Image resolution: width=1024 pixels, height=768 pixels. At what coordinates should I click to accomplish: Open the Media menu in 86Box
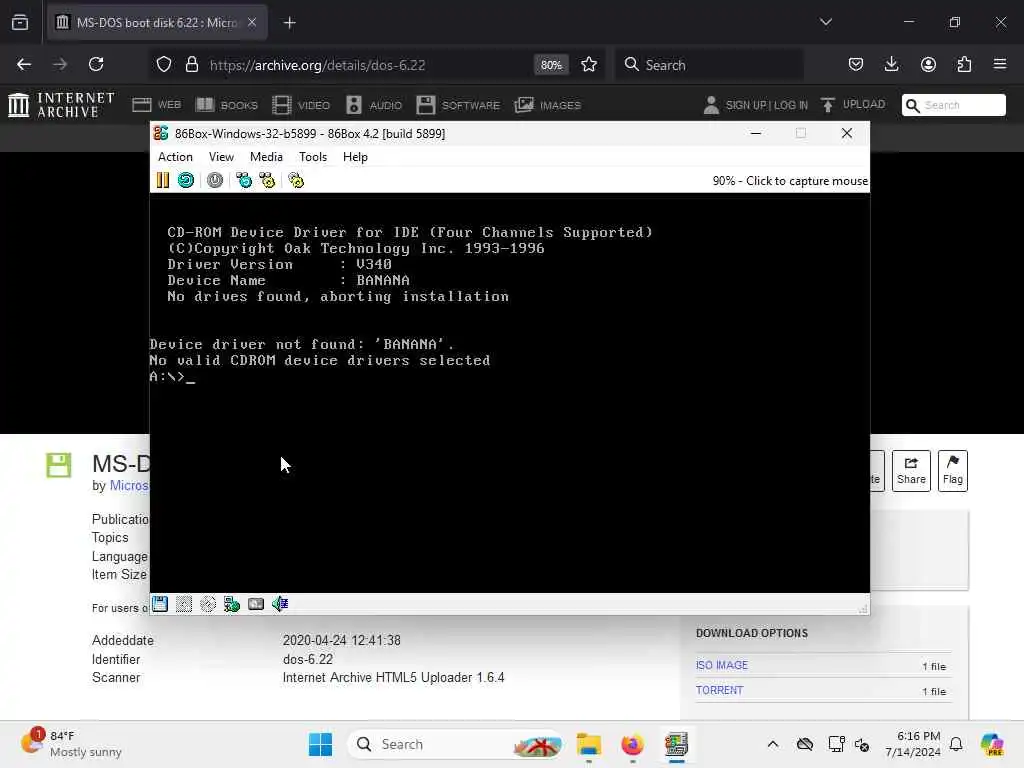(x=266, y=157)
